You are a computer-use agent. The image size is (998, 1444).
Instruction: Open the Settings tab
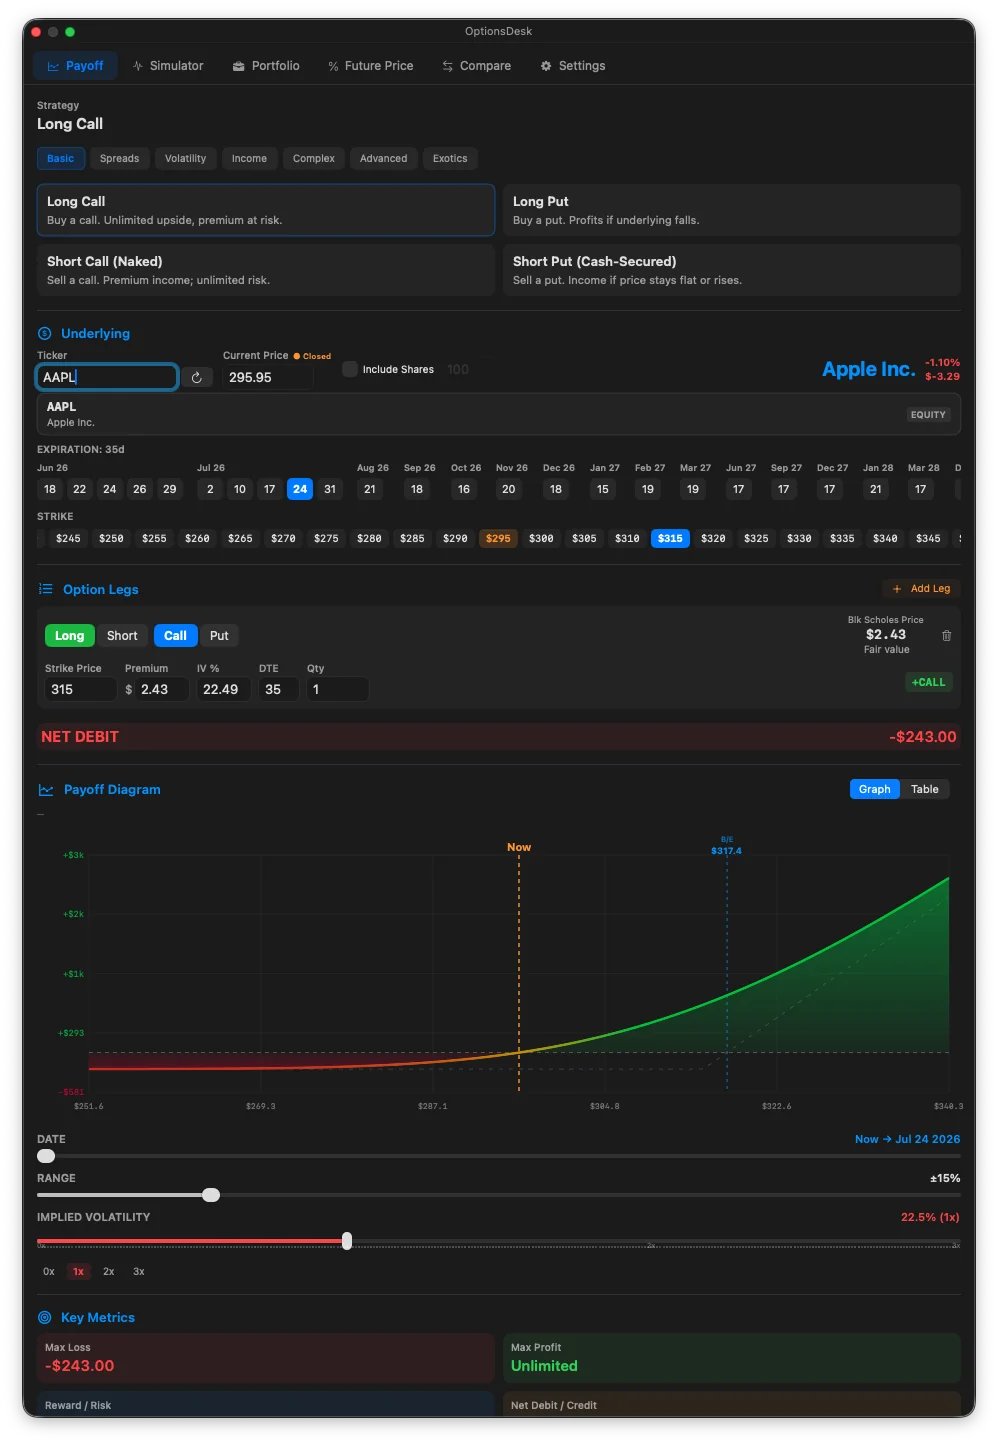(x=573, y=66)
